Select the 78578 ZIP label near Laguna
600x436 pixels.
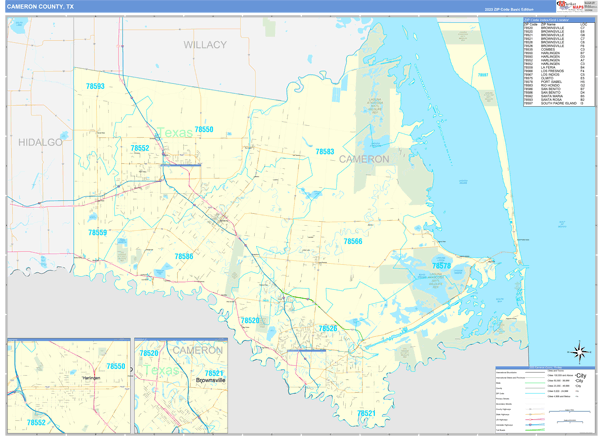tap(441, 266)
